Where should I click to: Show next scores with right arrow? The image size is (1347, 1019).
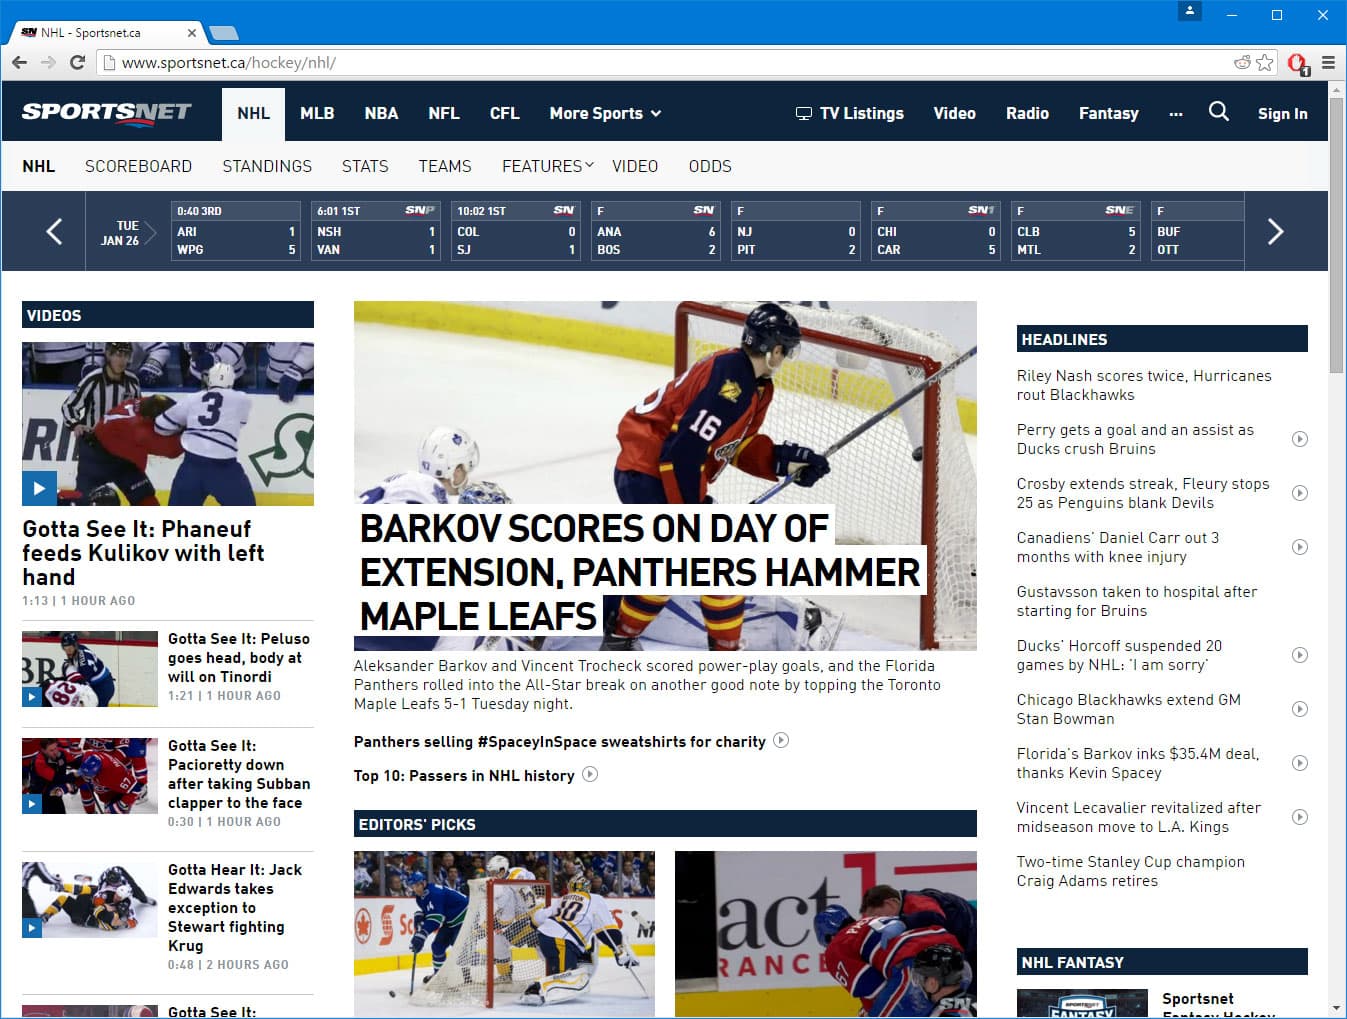(x=1275, y=231)
